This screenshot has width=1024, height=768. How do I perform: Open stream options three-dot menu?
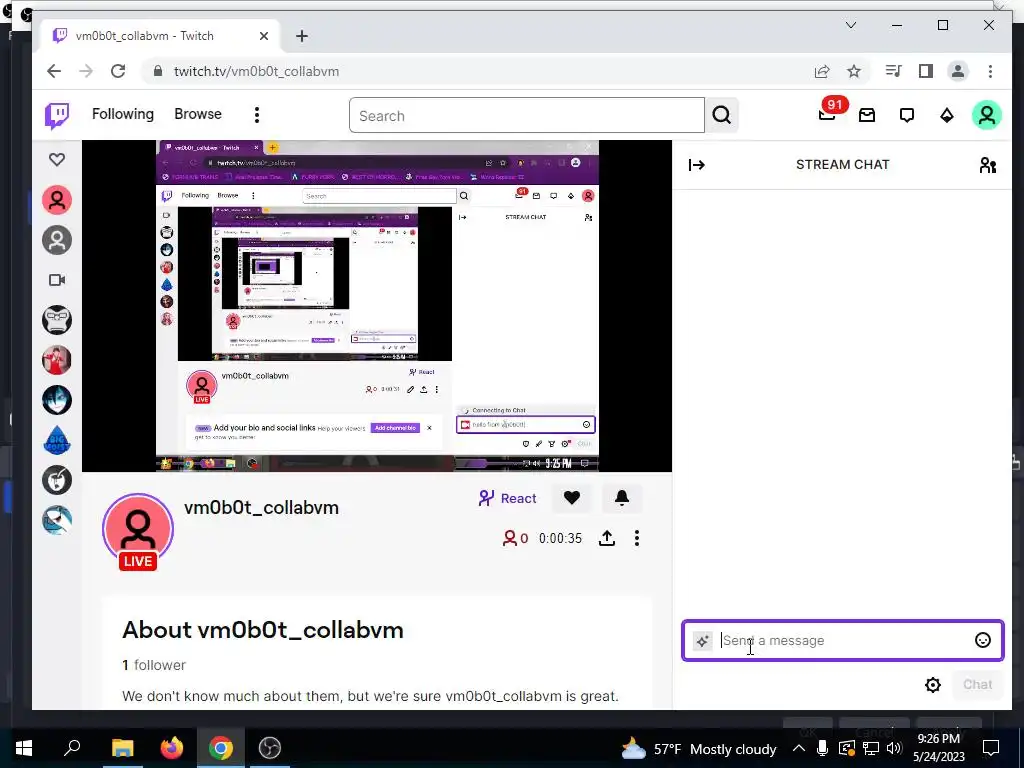coord(637,538)
